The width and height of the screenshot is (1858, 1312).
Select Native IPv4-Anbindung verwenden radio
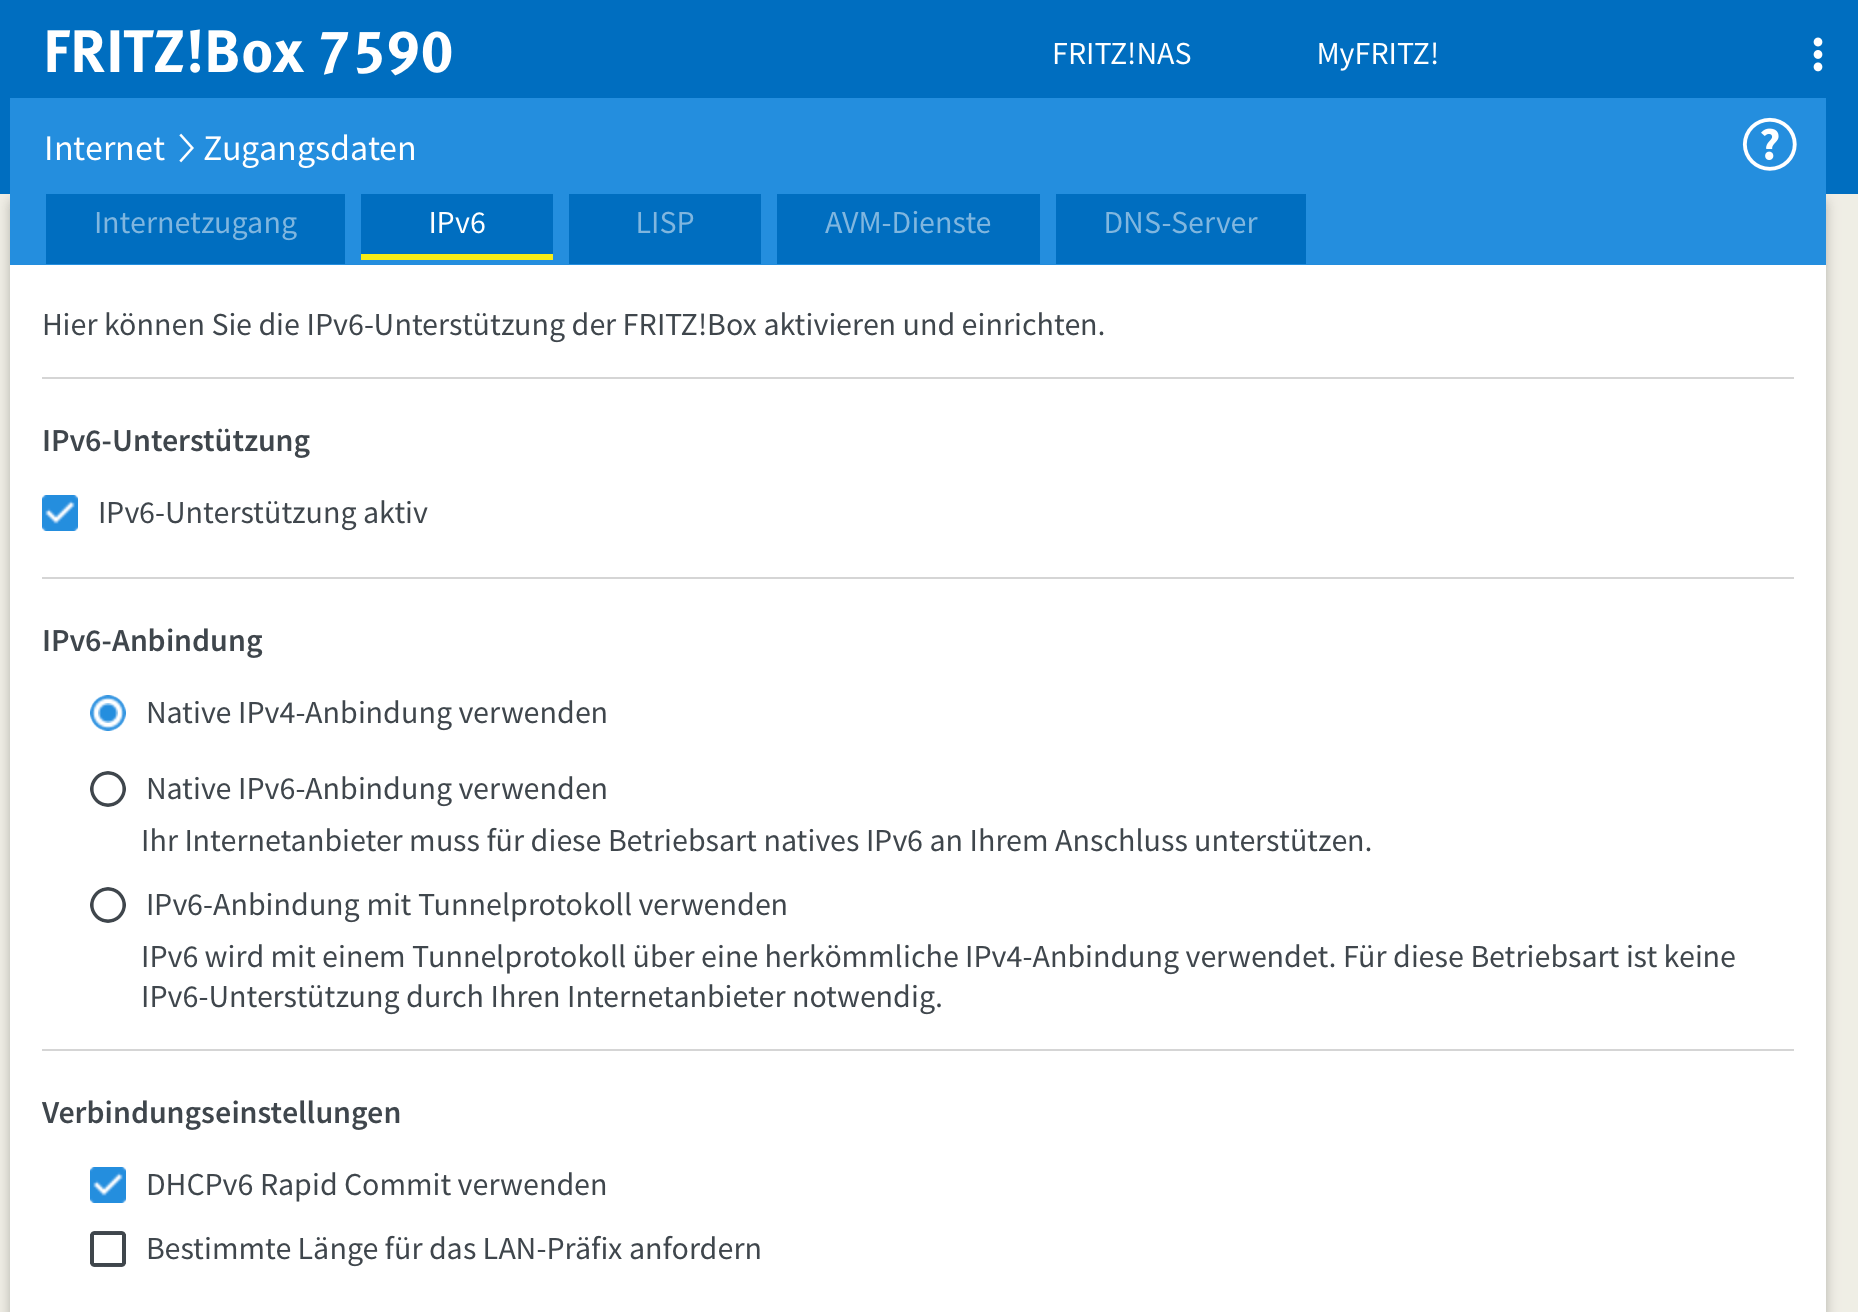point(108,713)
